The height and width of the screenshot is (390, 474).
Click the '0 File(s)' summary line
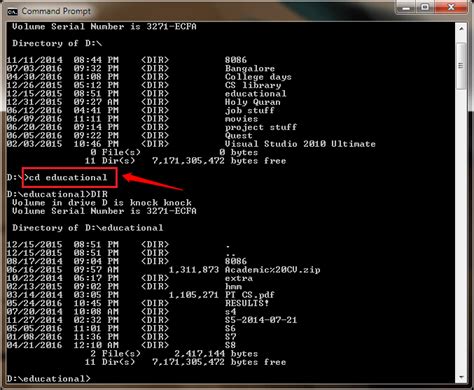[x=116, y=152]
